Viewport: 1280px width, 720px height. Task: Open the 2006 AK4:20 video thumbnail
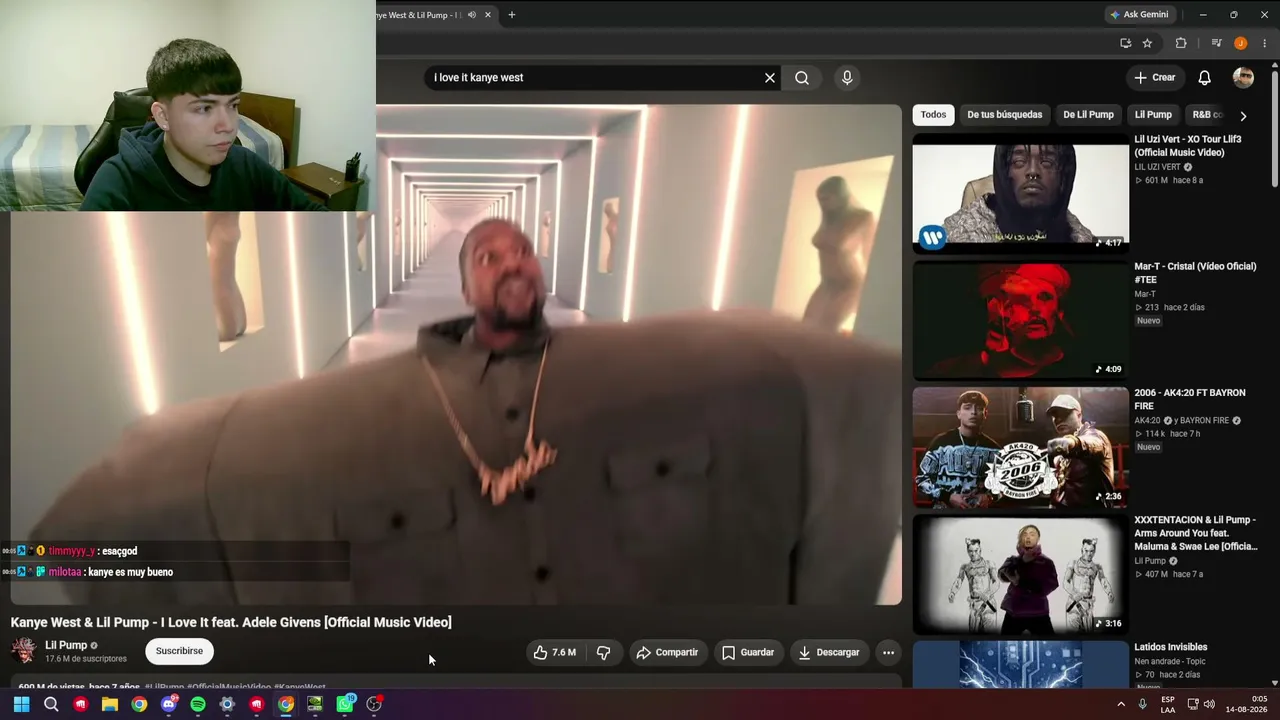1020,447
